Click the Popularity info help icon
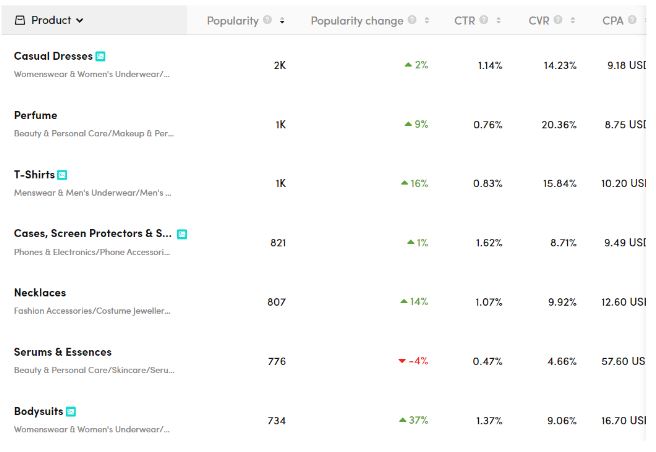 (268, 21)
